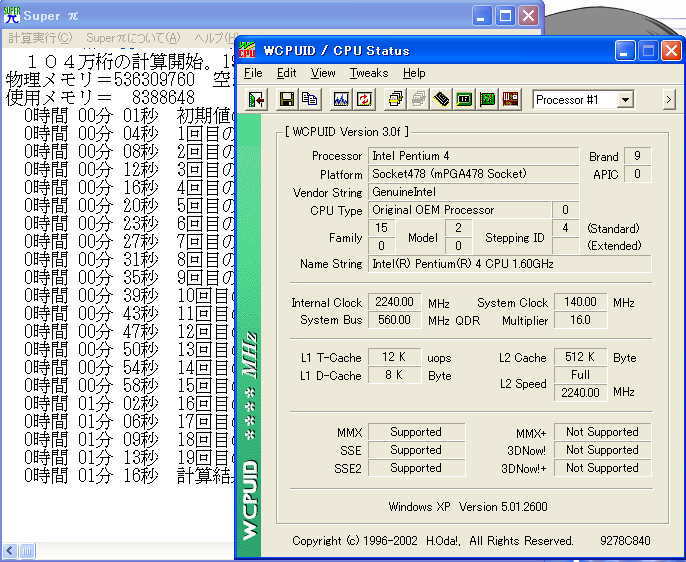Click the Save floppy disk icon

(287, 100)
